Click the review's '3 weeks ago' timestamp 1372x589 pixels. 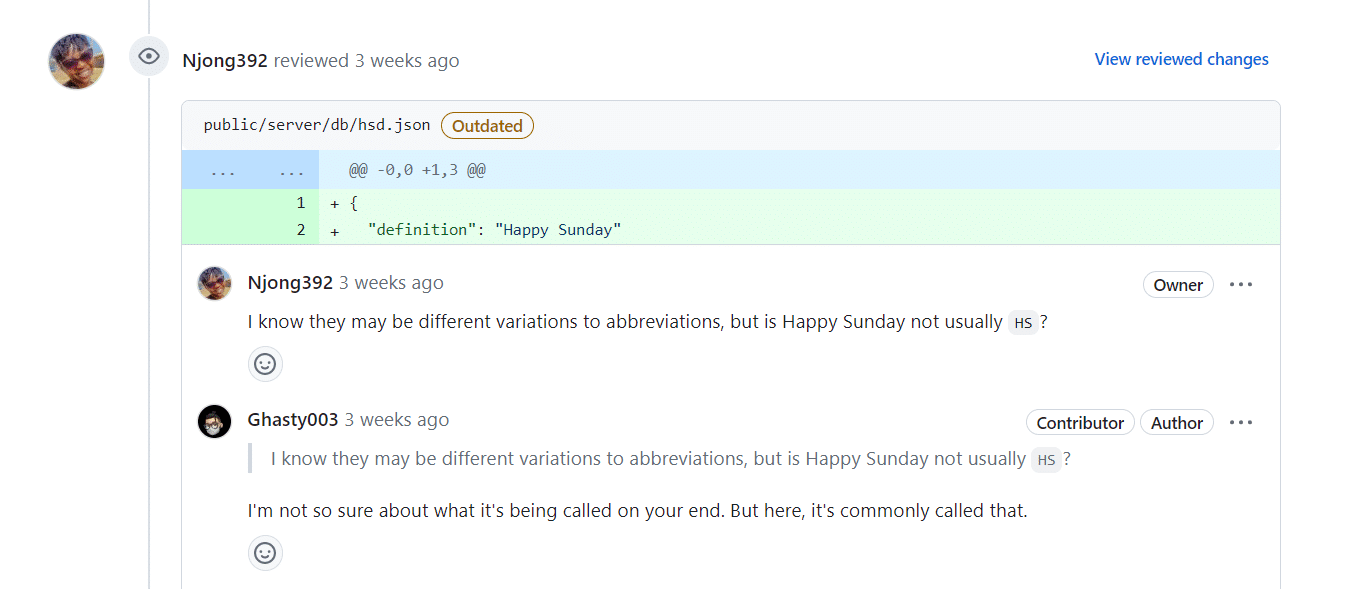407,60
